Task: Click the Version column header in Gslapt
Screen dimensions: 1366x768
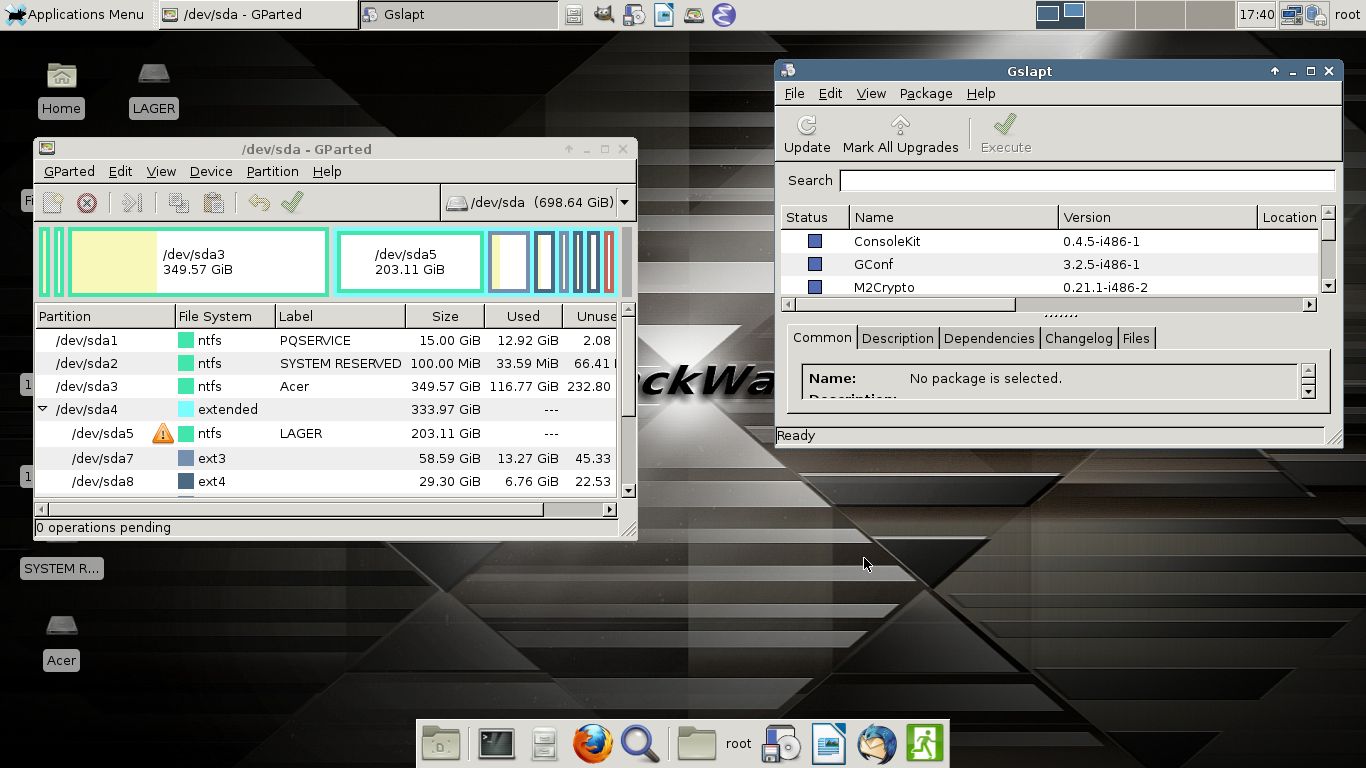Action: pos(1158,217)
